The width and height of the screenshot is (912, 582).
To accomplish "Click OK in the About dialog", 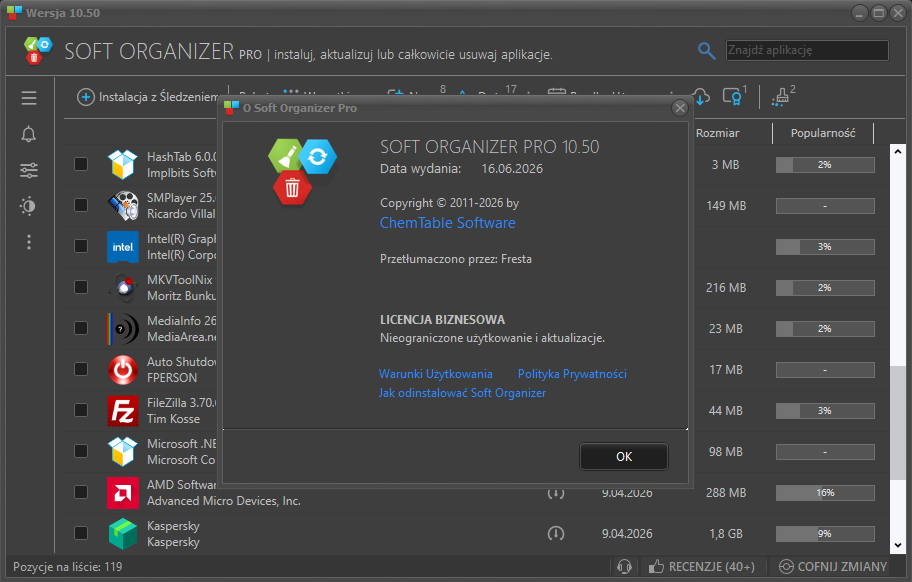I will tap(624, 456).
